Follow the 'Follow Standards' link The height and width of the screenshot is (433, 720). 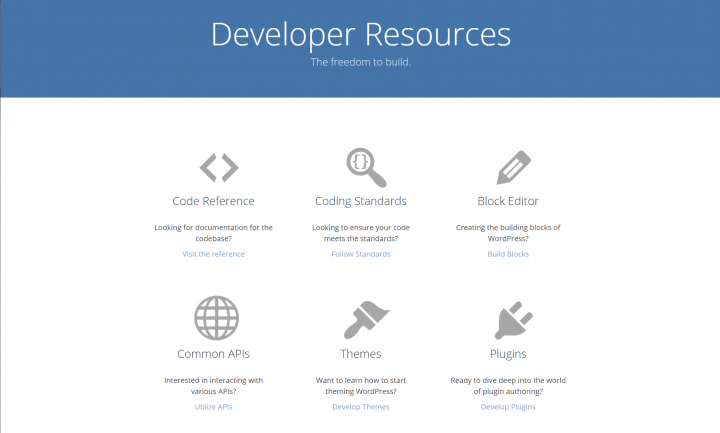[361, 254]
